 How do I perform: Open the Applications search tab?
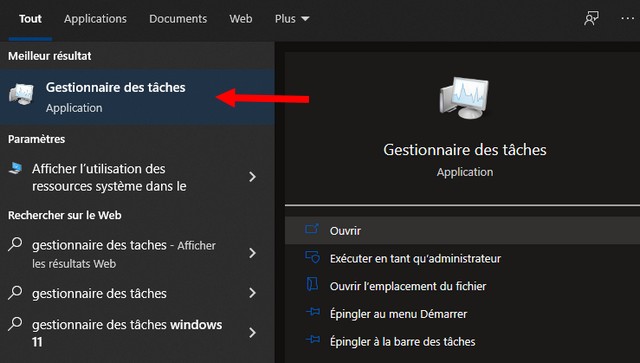point(95,19)
